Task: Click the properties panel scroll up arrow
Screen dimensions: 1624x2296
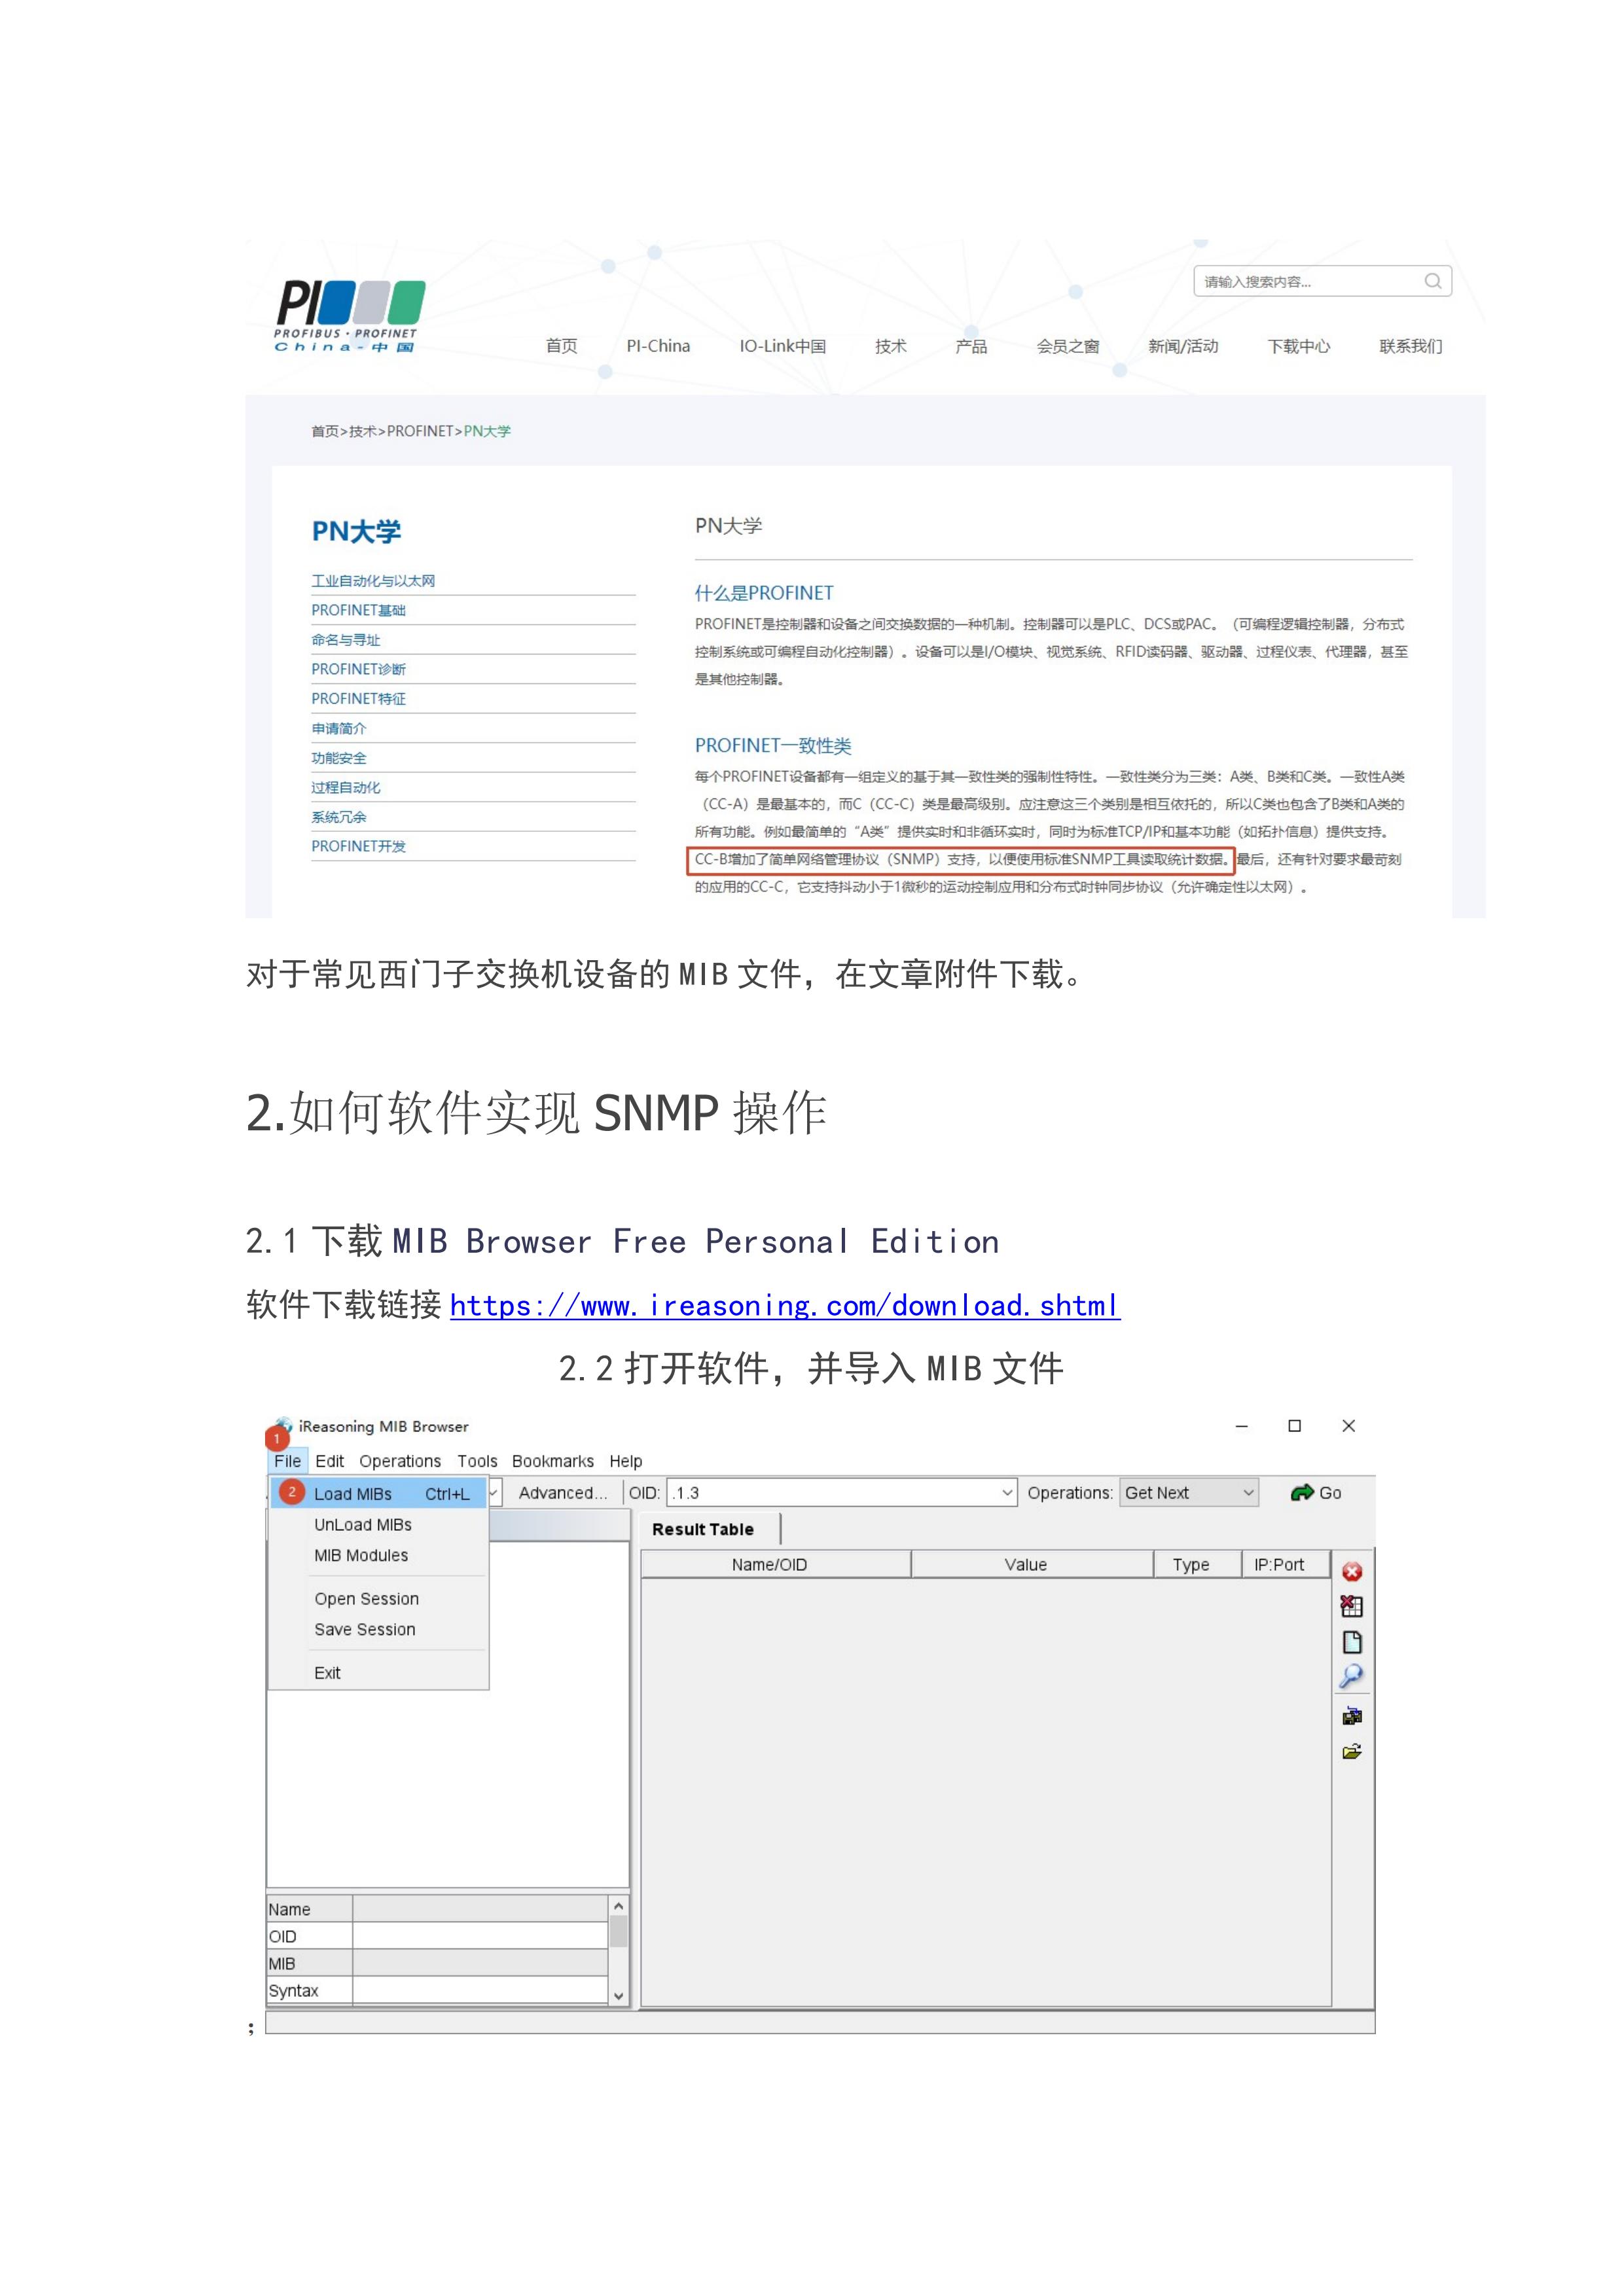Action: tap(618, 1906)
